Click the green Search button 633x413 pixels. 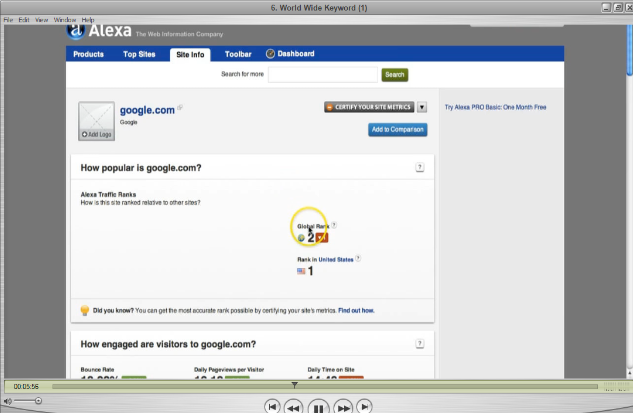[x=395, y=74]
